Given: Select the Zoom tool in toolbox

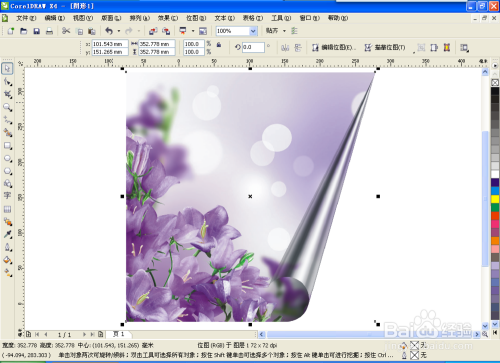Looking at the screenshot, I should coord(7,107).
